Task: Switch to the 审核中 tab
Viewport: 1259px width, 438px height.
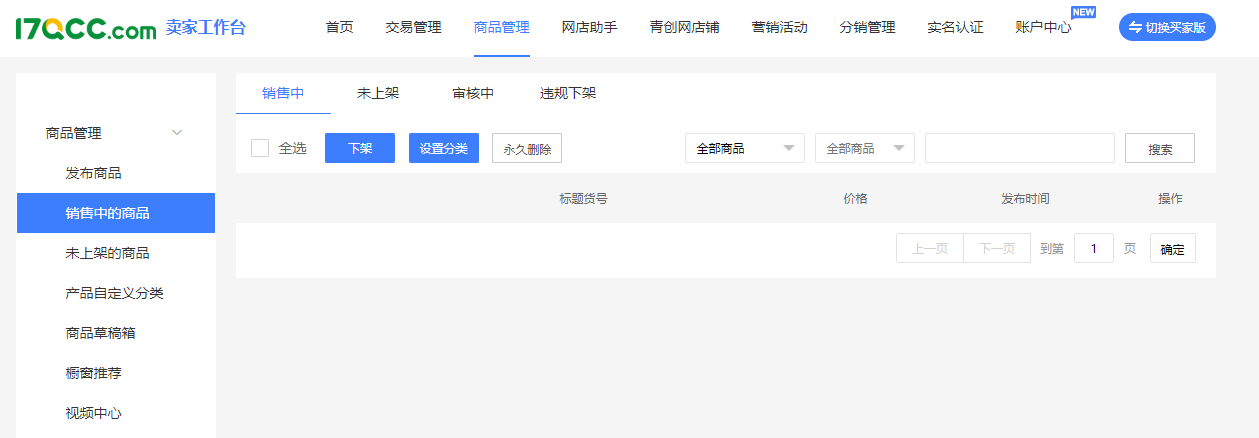Action: (473, 93)
